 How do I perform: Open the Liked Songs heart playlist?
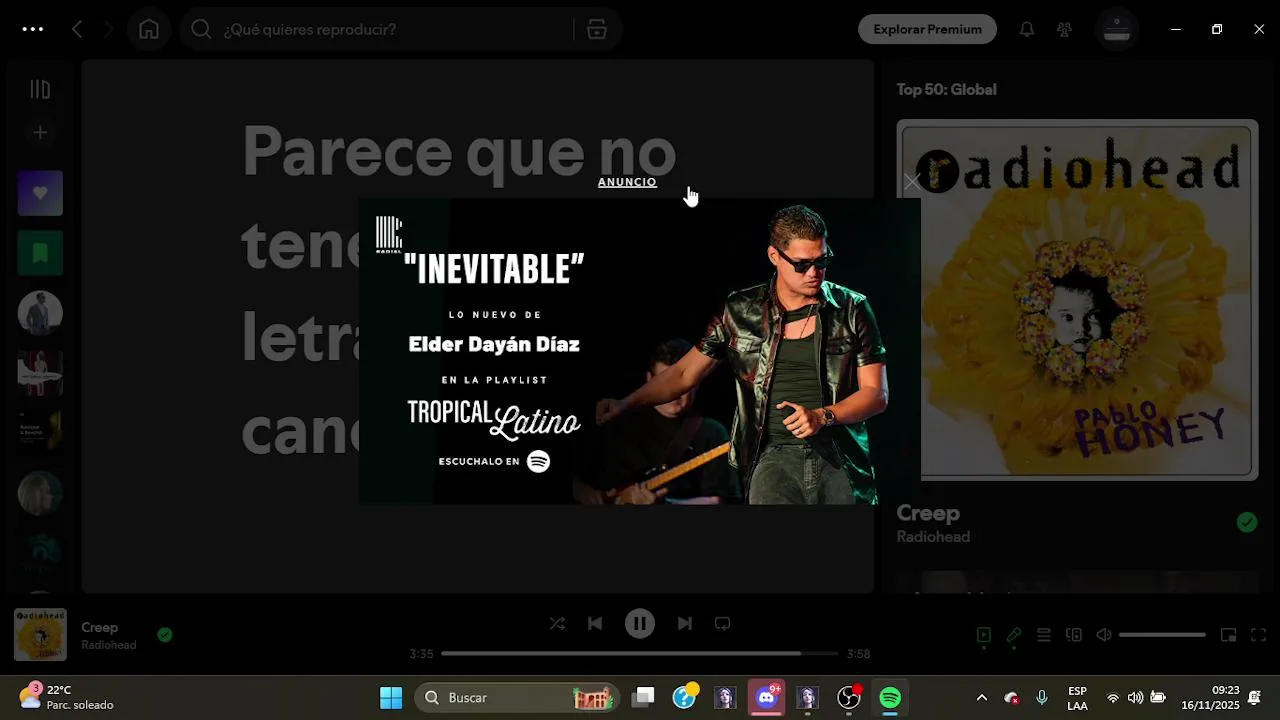coord(40,193)
